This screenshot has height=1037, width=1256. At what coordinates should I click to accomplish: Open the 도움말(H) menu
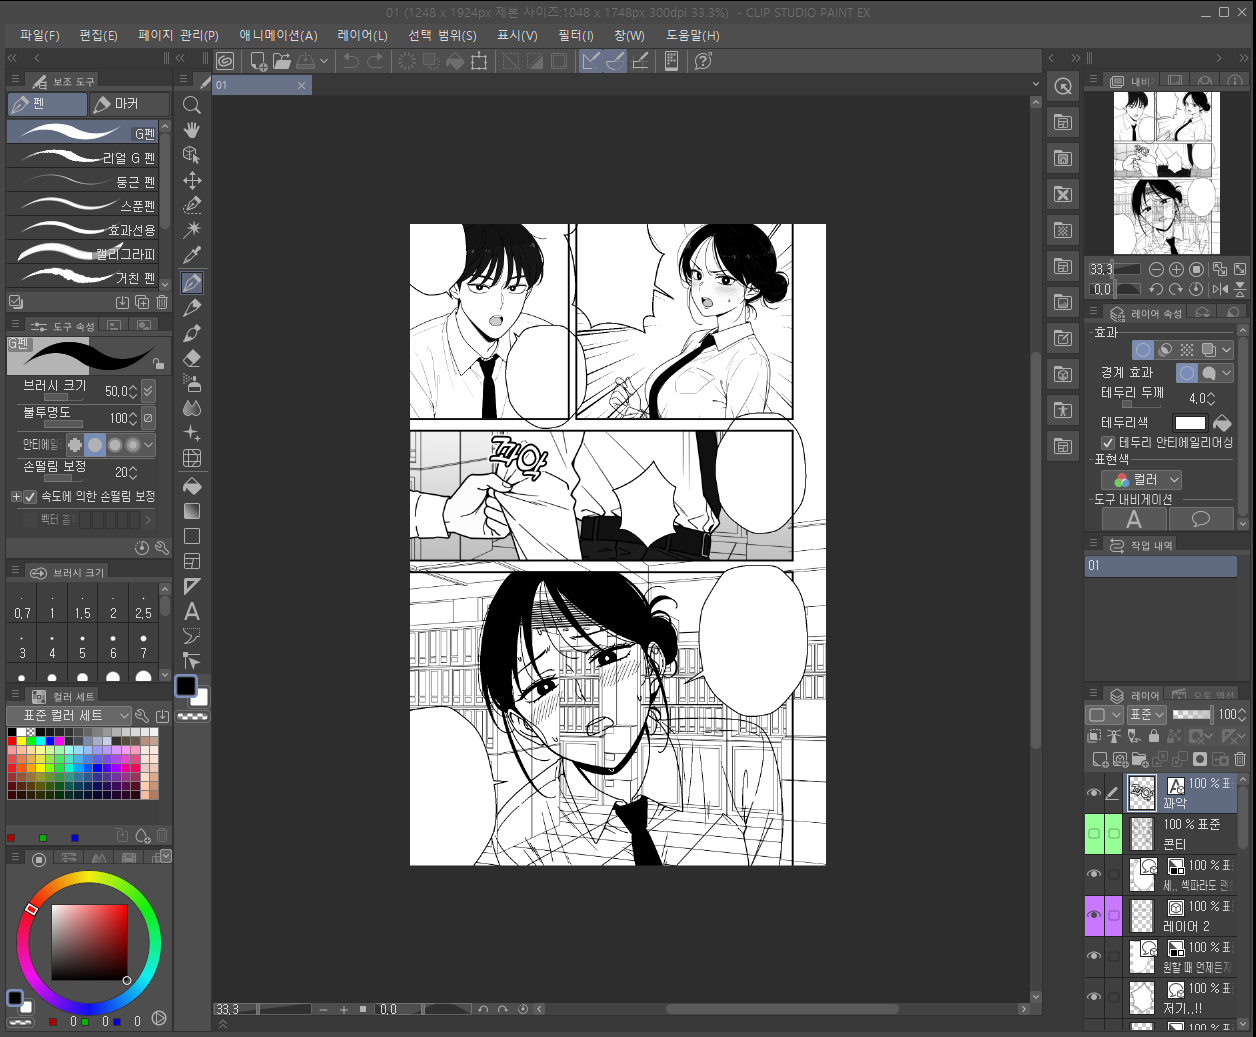pyautogui.click(x=693, y=35)
